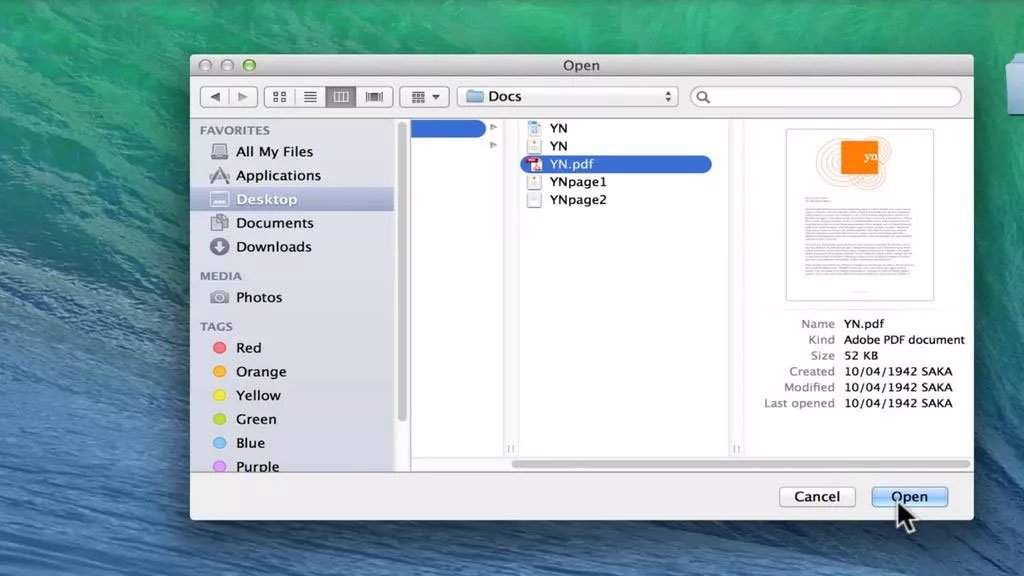Switch to icon view
This screenshot has height=576, width=1024.
(x=280, y=97)
